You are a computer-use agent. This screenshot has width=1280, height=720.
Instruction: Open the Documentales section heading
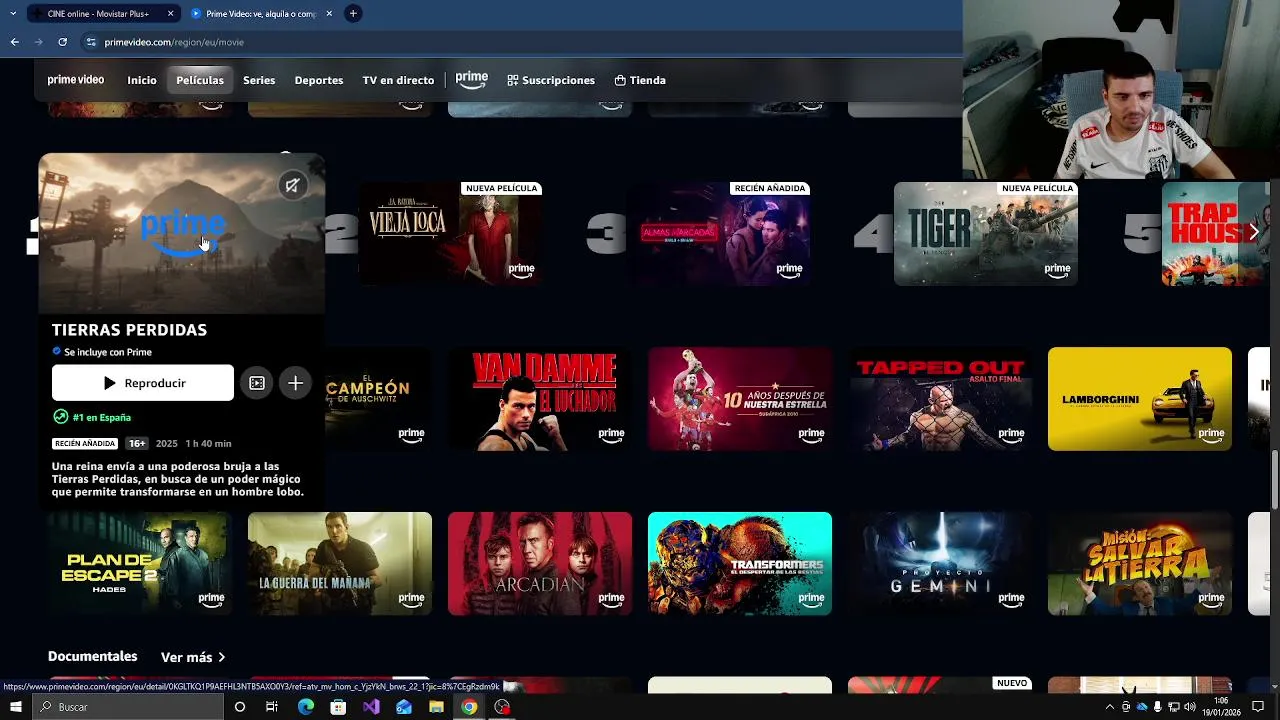coord(92,656)
